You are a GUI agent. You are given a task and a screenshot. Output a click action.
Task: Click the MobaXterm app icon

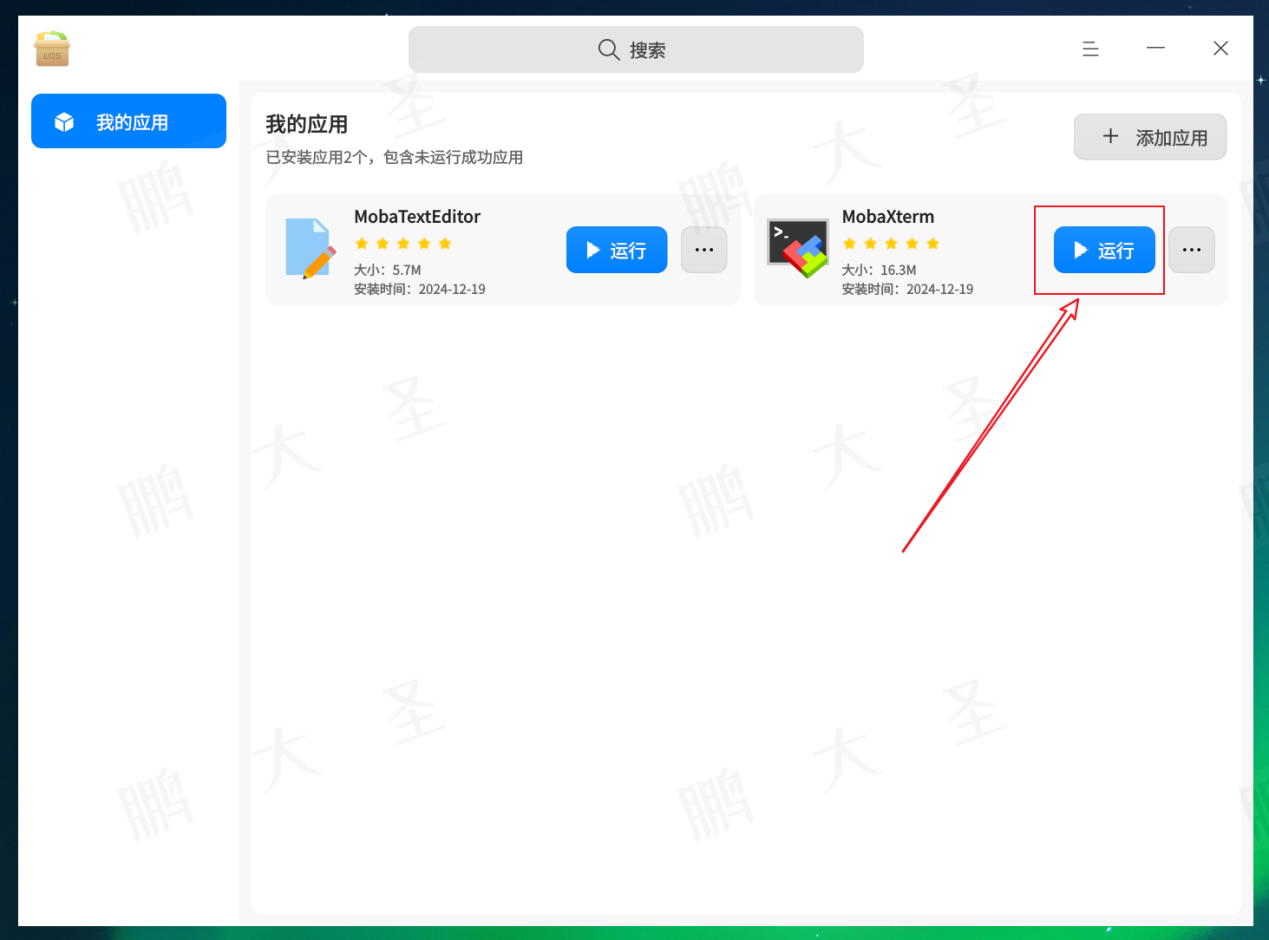(798, 249)
